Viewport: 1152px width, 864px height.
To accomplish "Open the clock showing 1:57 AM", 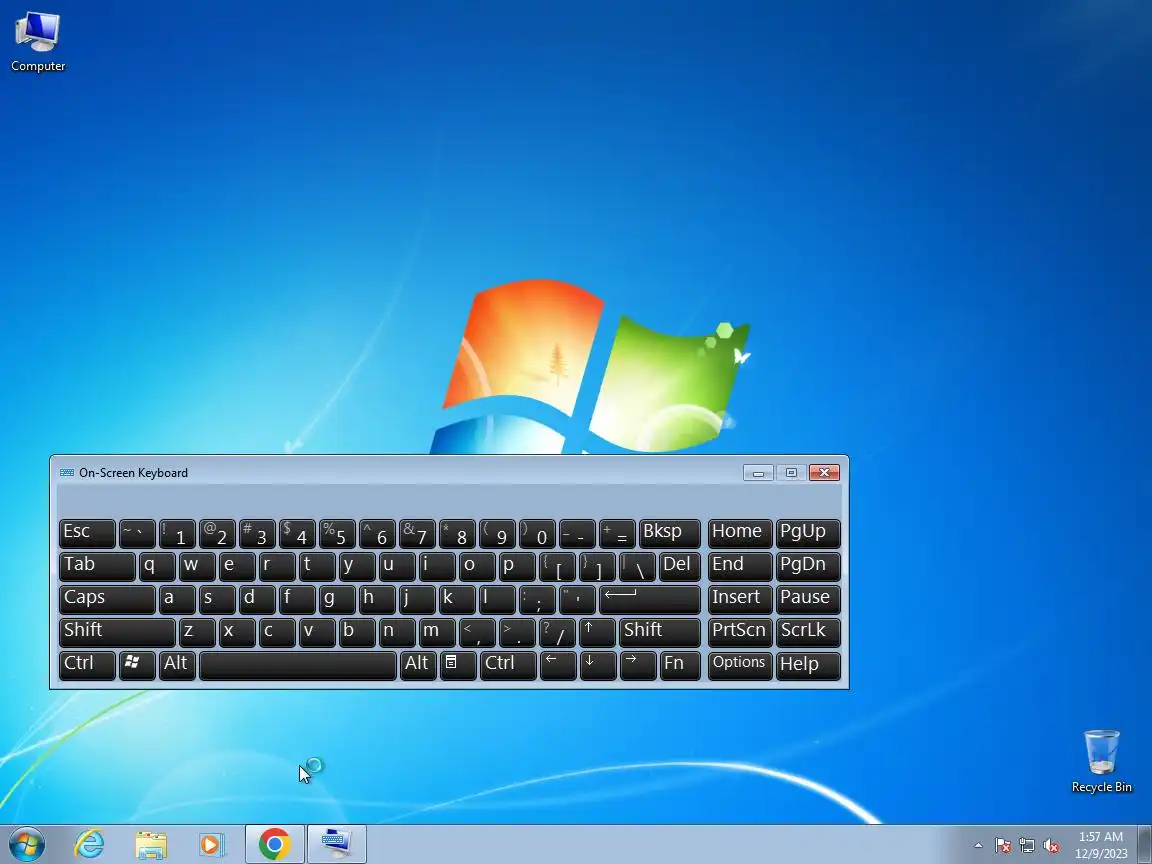I will tap(1101, 845).
